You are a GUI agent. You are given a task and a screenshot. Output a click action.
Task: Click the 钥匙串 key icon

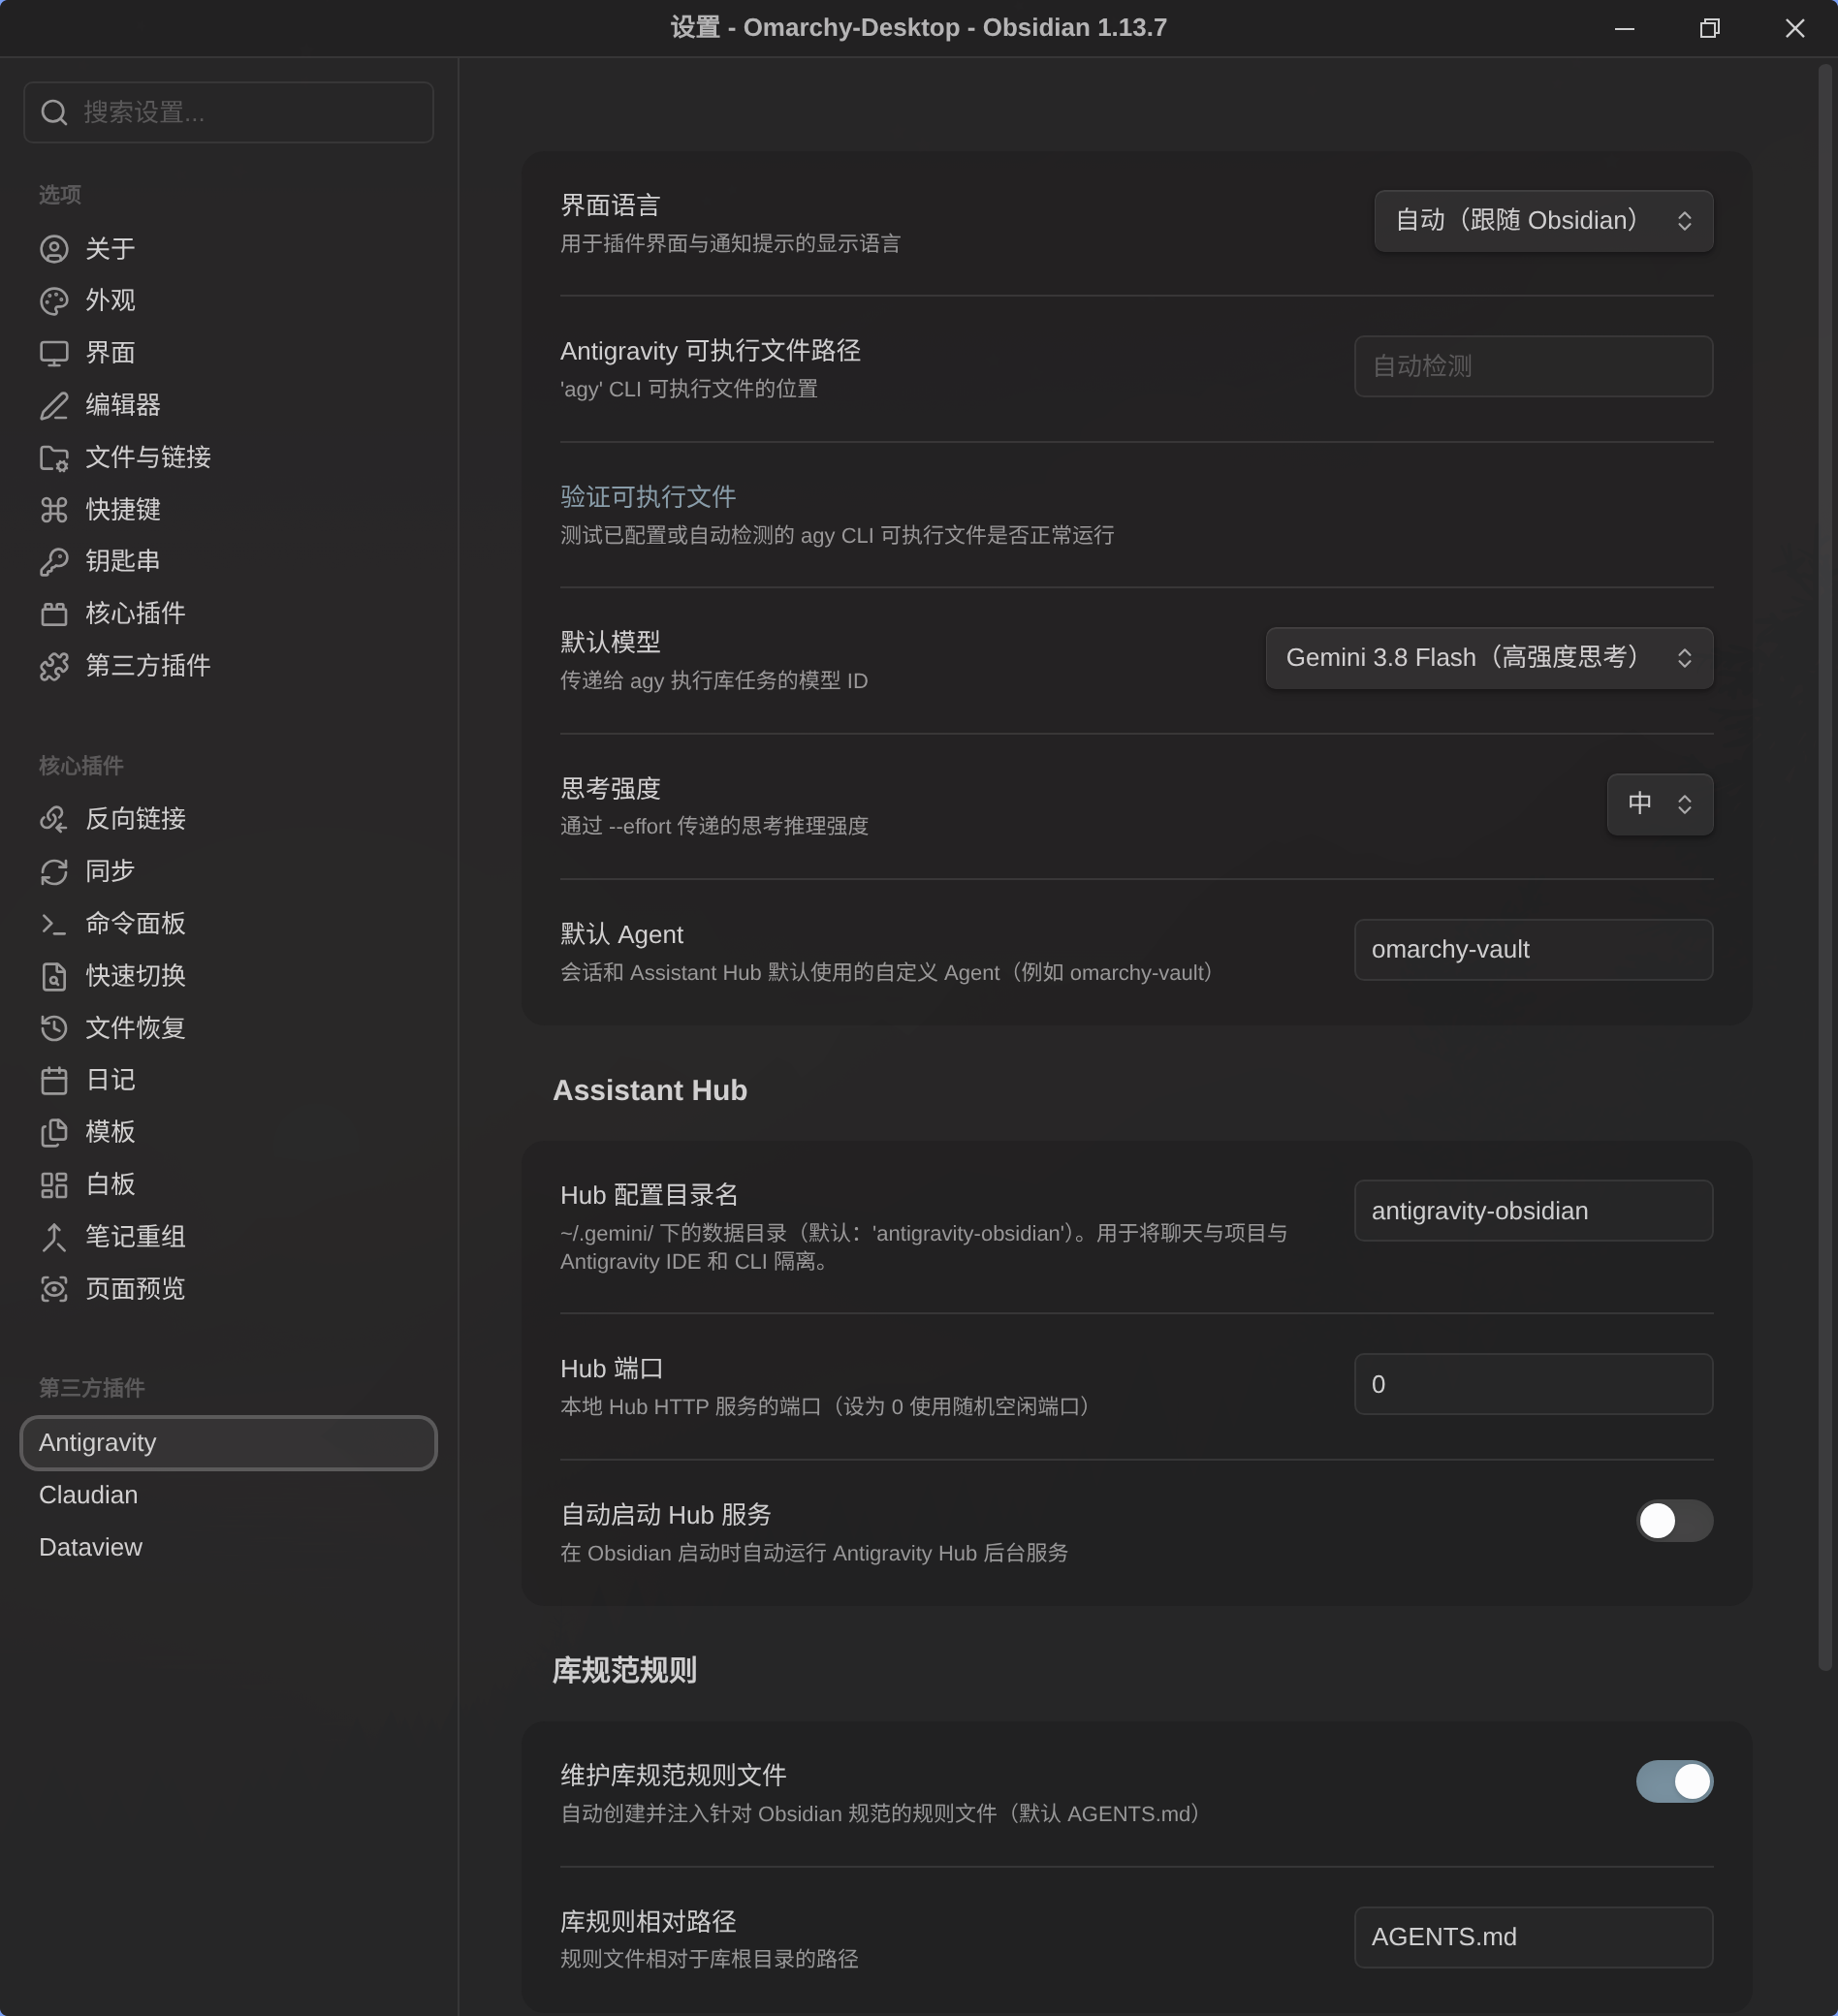(54, 562)
